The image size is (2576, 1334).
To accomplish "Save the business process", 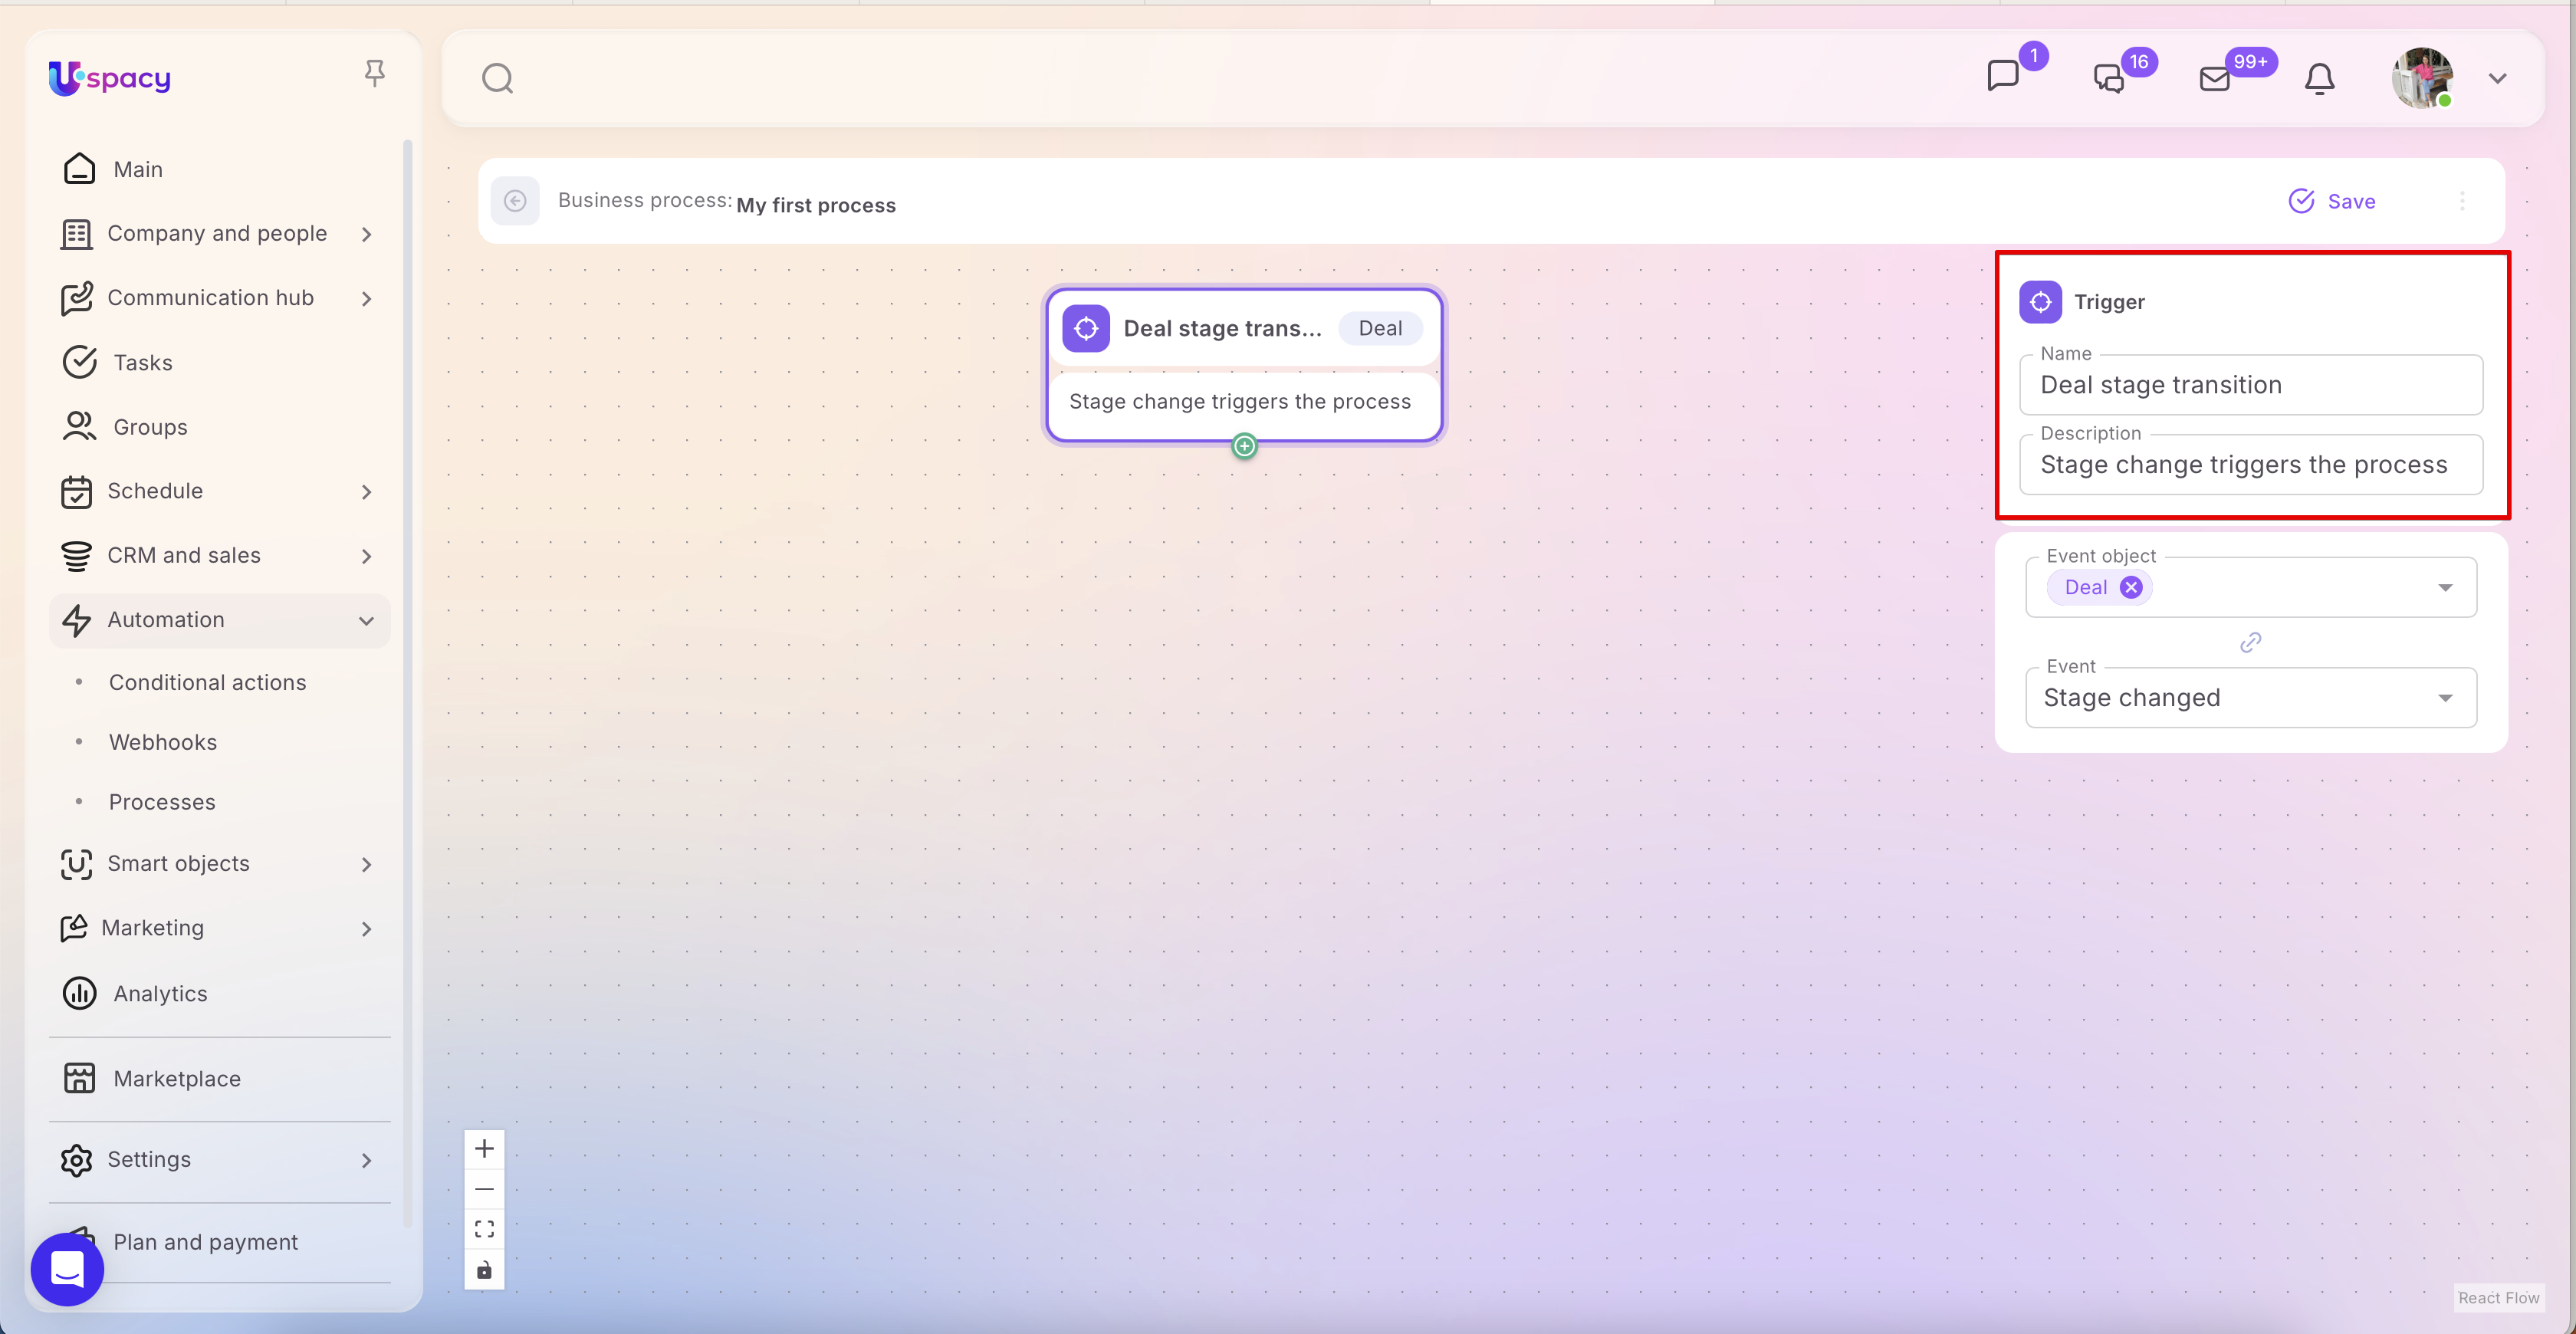I will (2332, 201).
